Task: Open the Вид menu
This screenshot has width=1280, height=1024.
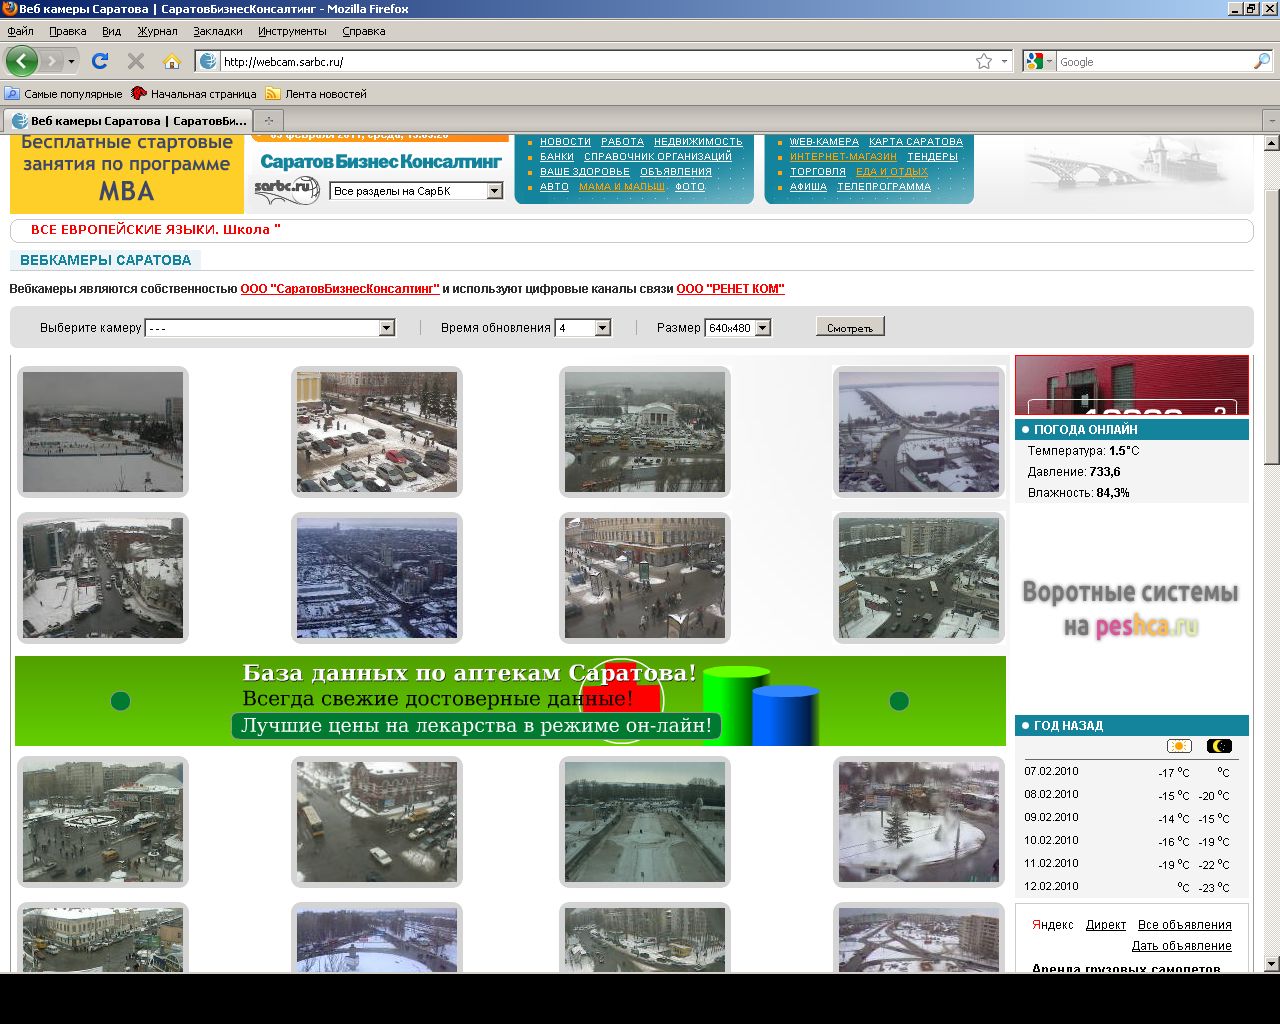Action: 111,31
